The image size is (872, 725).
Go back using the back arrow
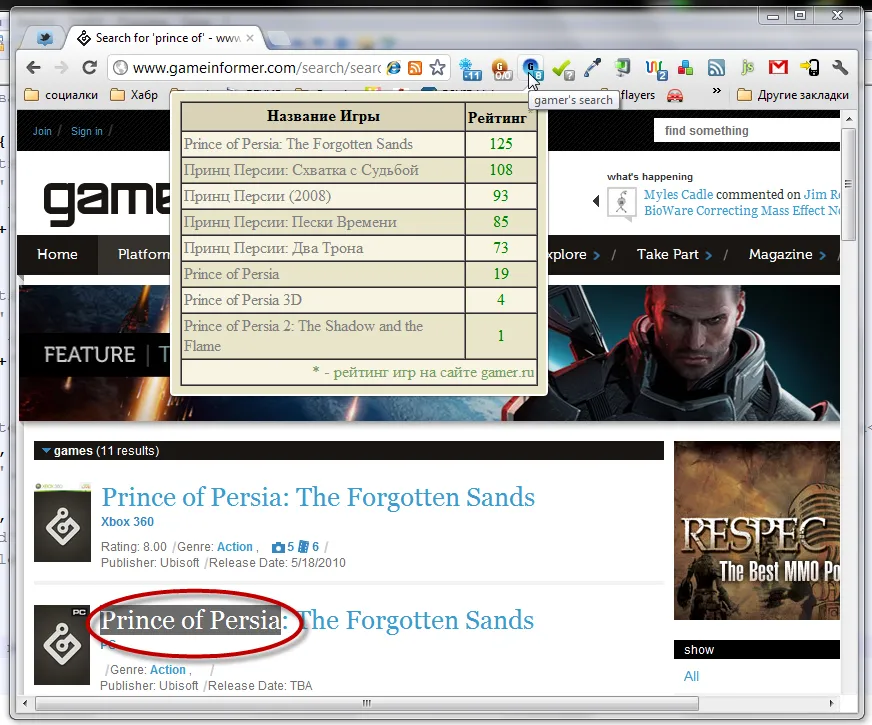point(33,68)
